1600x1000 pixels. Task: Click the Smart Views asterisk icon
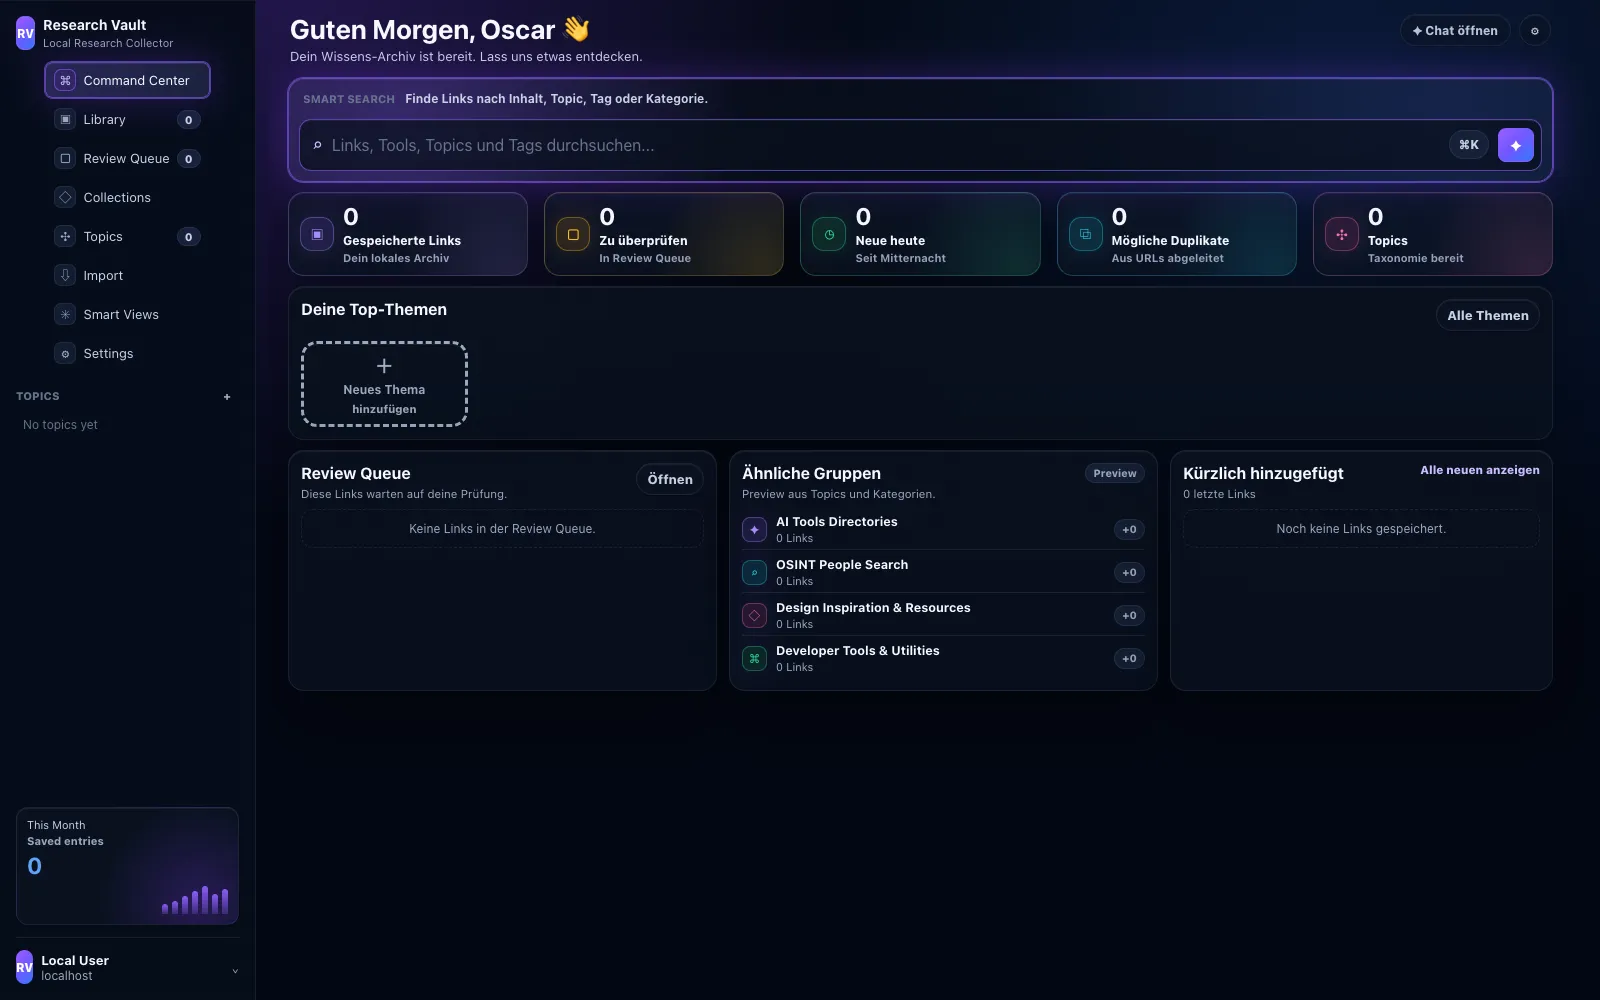65,314
